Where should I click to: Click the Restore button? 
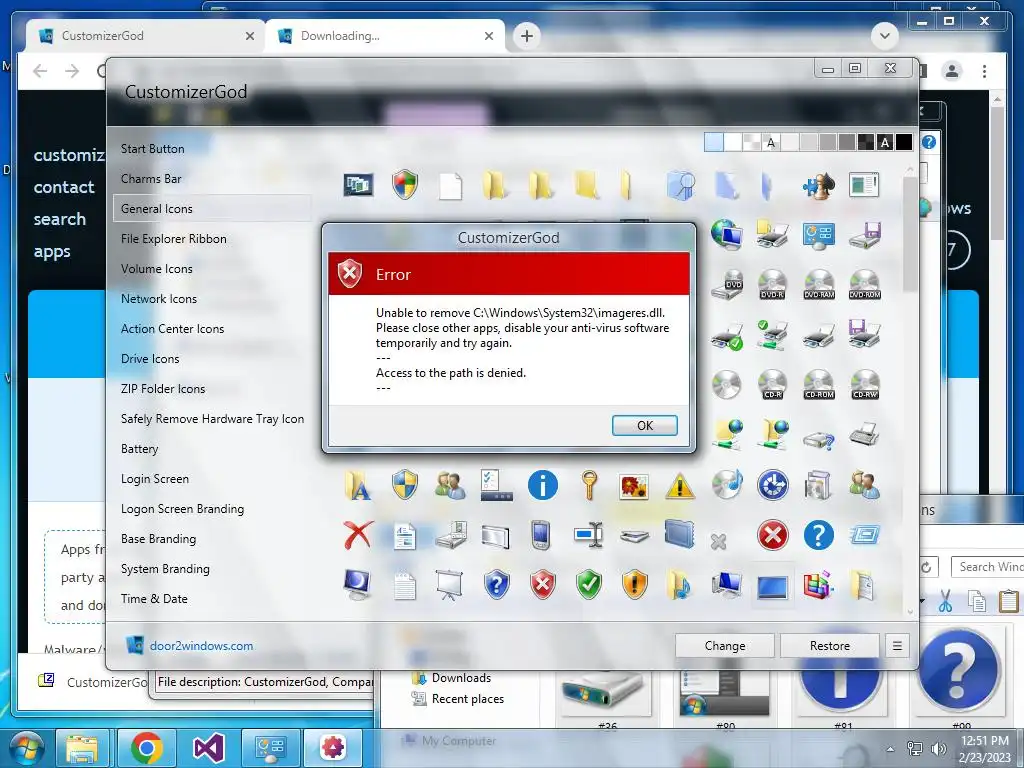(x=829, y=646)
